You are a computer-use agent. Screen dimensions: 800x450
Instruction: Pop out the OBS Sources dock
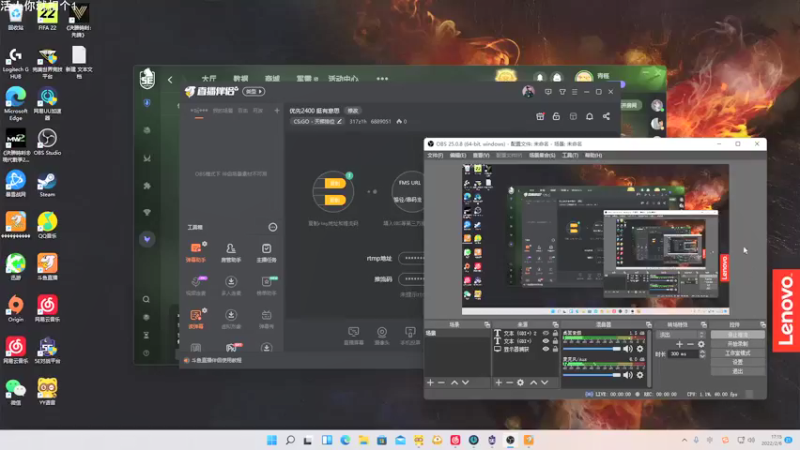pyautogui.click(x=555, y=324)
